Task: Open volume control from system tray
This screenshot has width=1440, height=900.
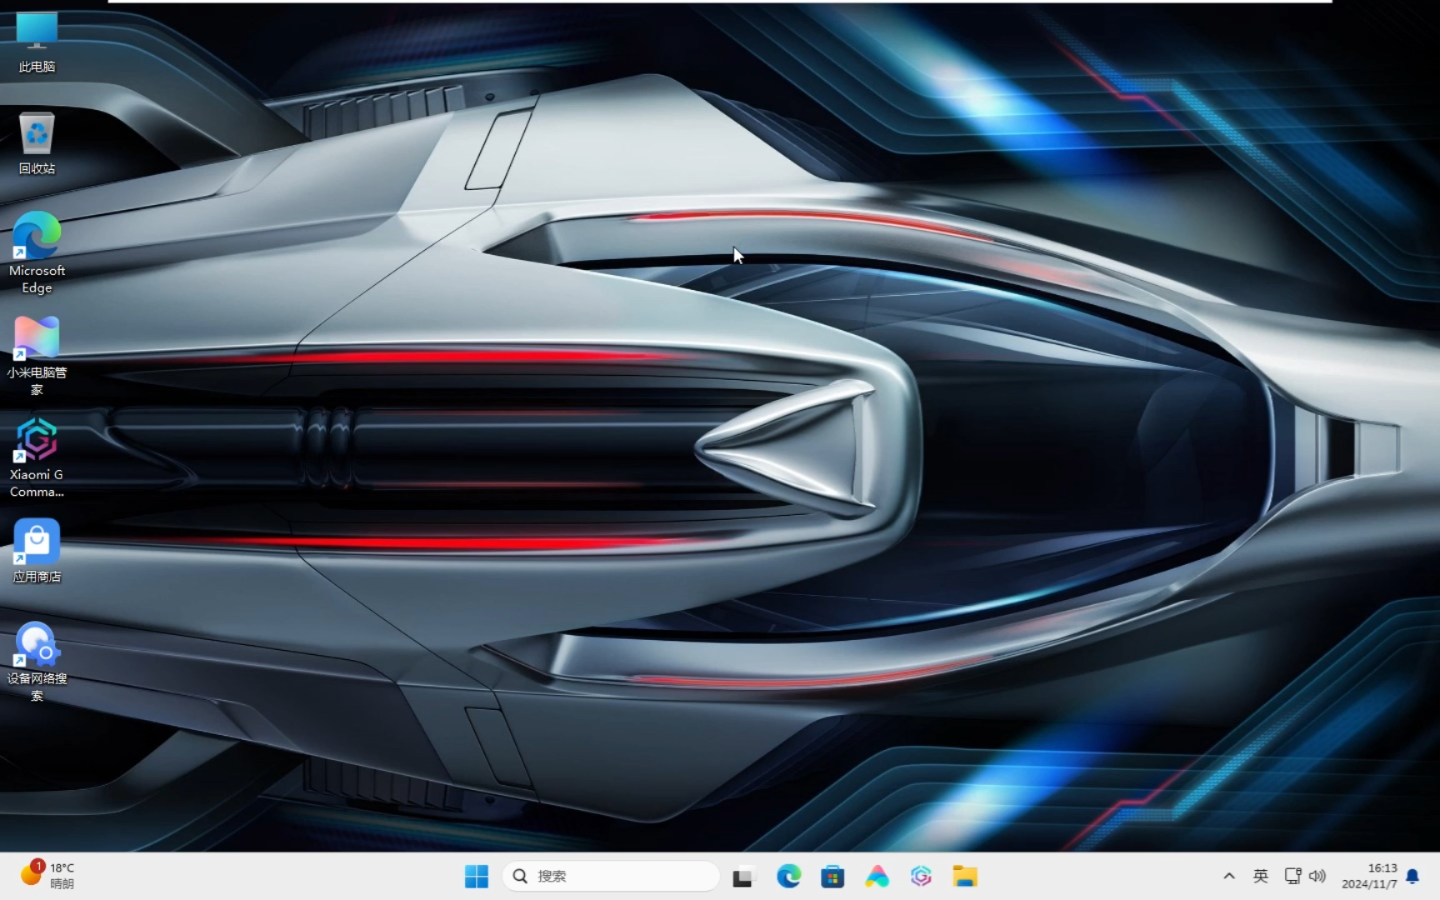Action: [1317, 876]
